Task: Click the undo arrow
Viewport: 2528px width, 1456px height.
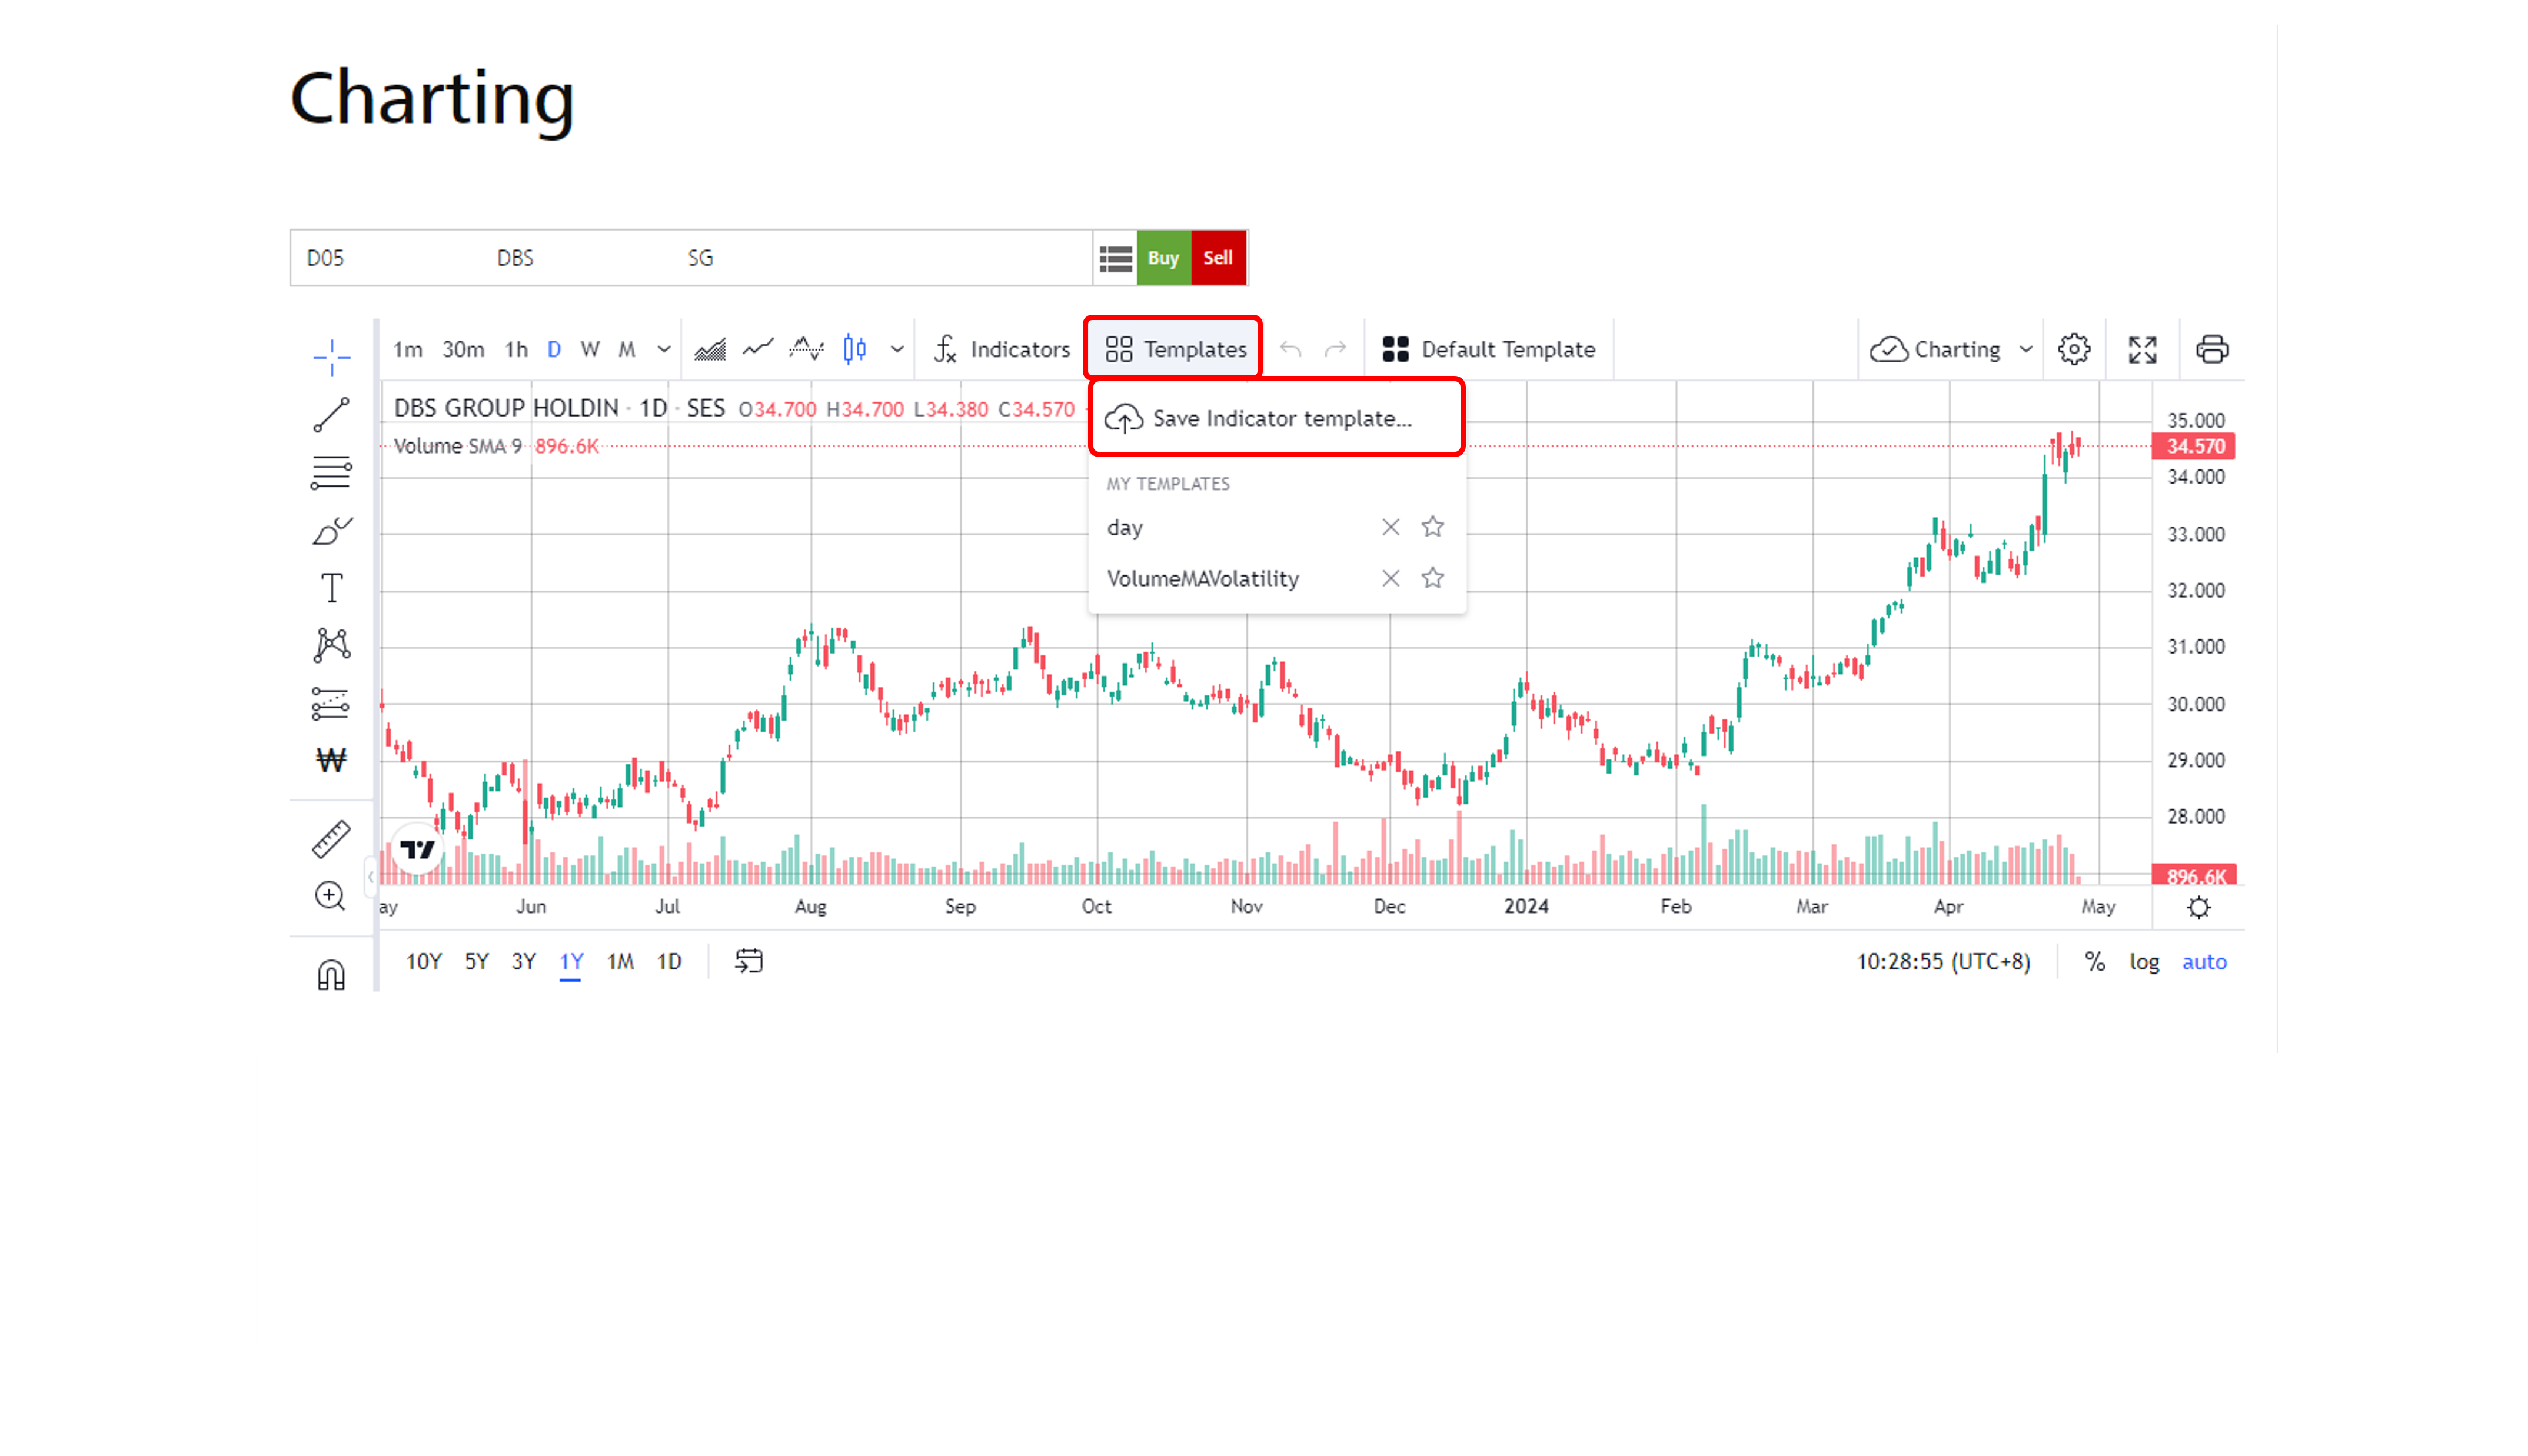Action: click(1290, 349)
